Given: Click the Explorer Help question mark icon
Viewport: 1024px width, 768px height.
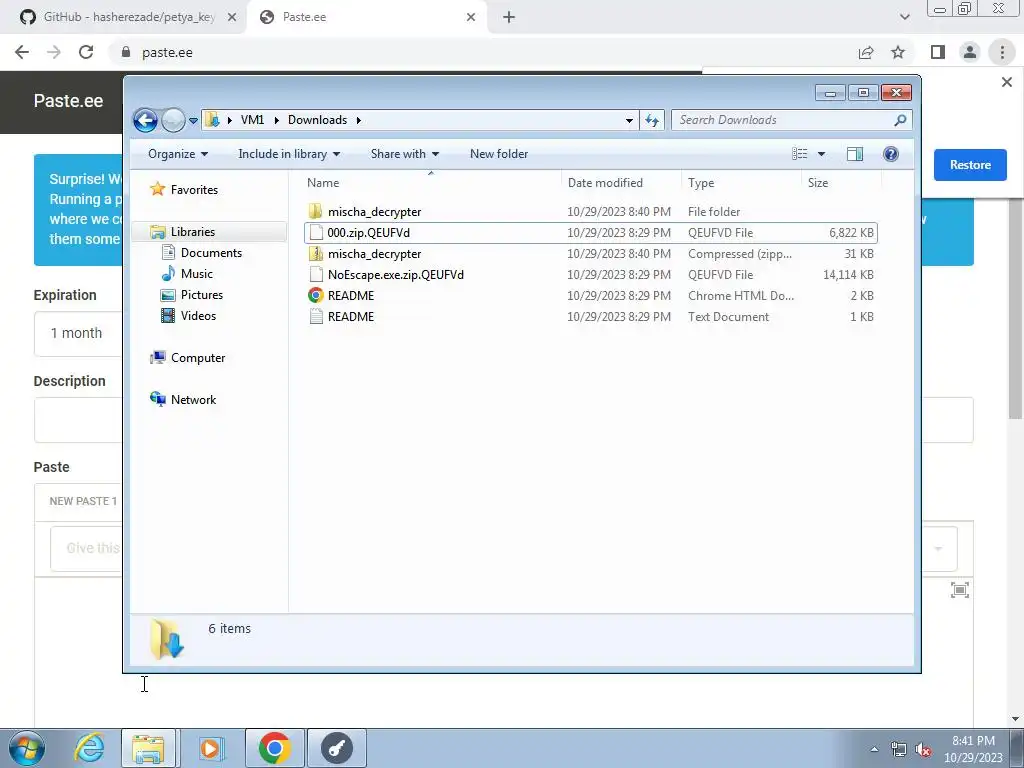Looking at the screenshot, I should [x=891, y=154].
